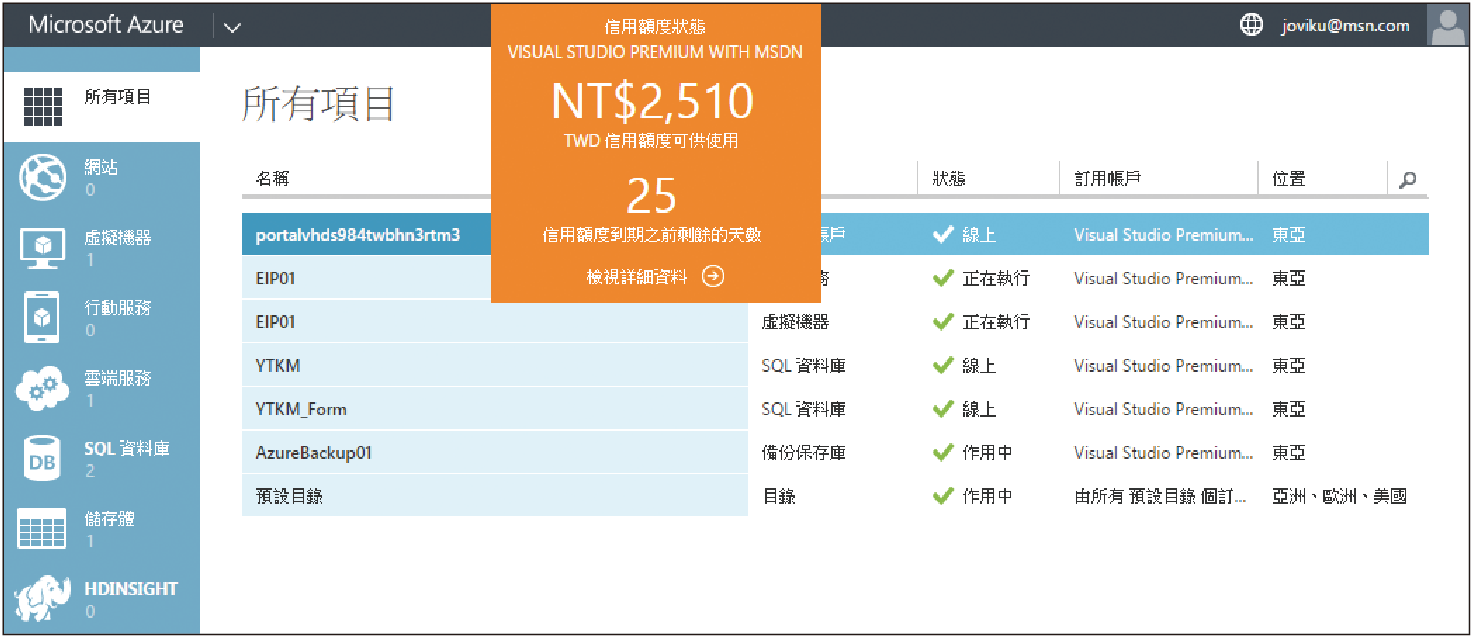
Task: Sort by the 位置 column header
Action: click(x=1289, y=179)
